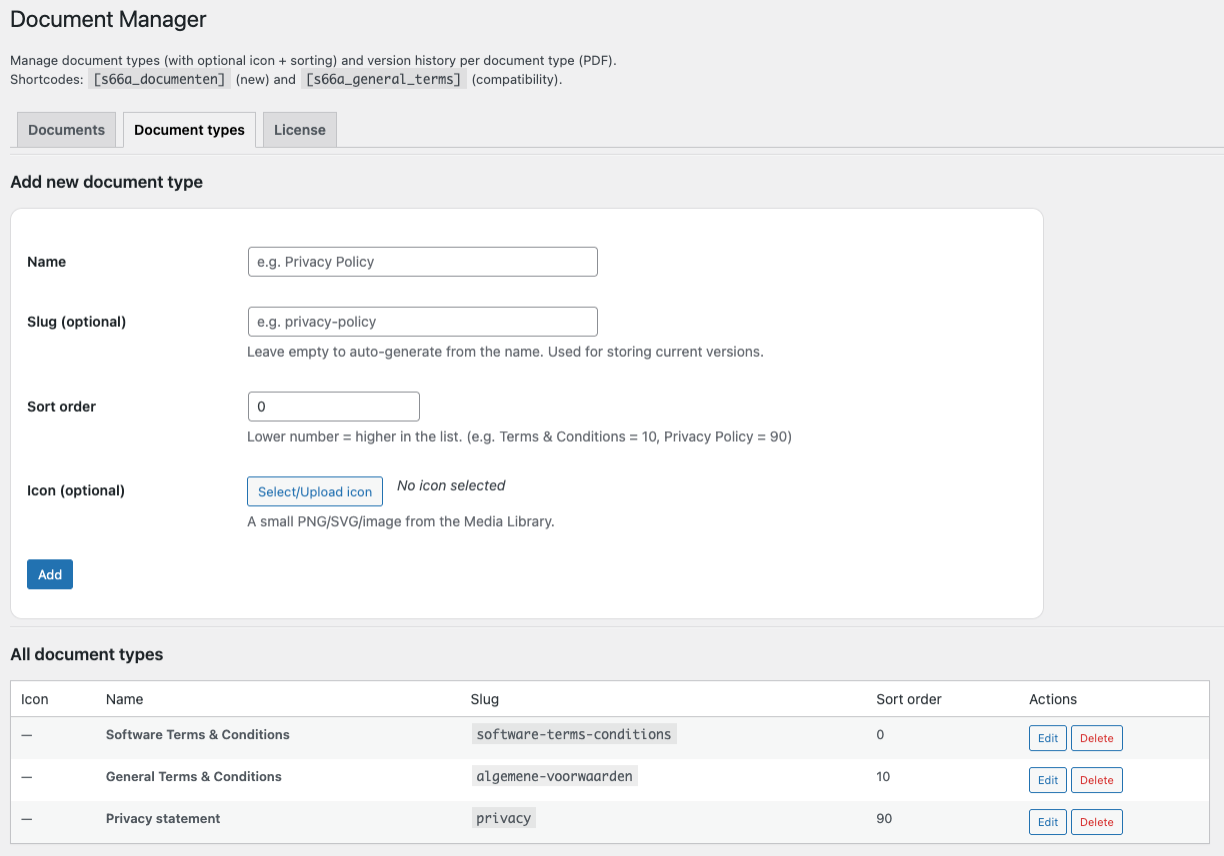Focus the Slug (optional) input field

pos(422,321)
